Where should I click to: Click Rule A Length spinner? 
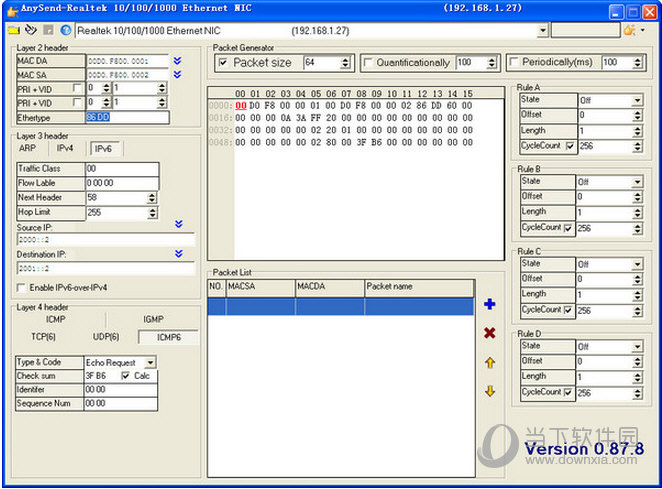(638, 131)
